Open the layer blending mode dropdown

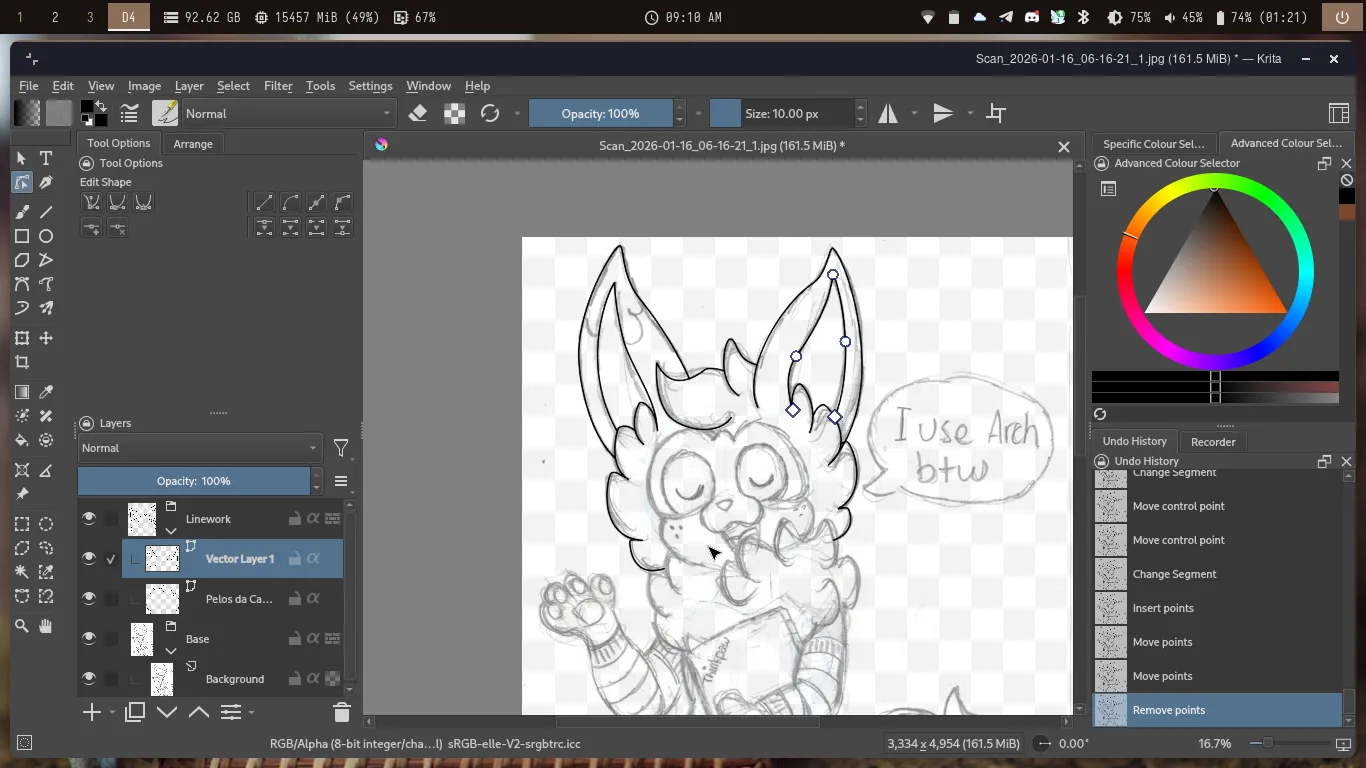coord(199,448)
